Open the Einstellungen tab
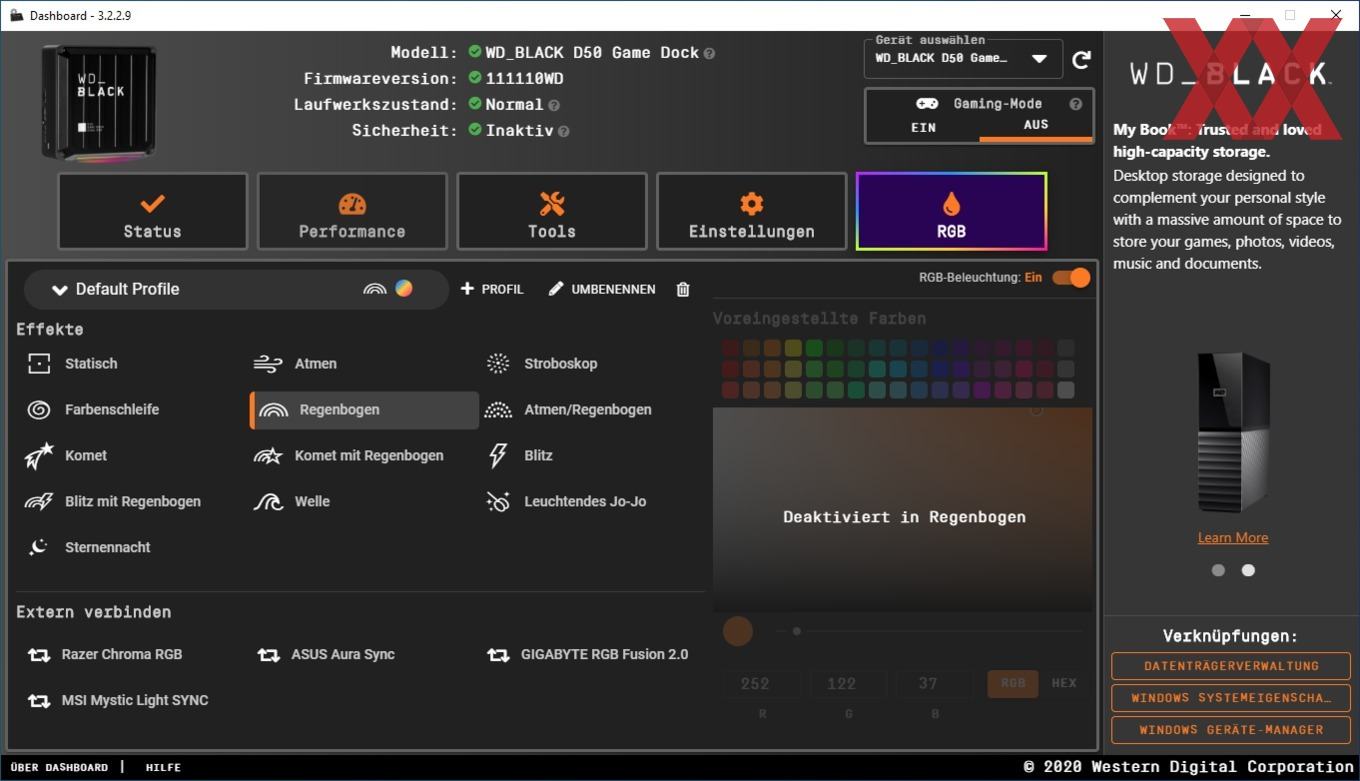 tap(752, 212)
